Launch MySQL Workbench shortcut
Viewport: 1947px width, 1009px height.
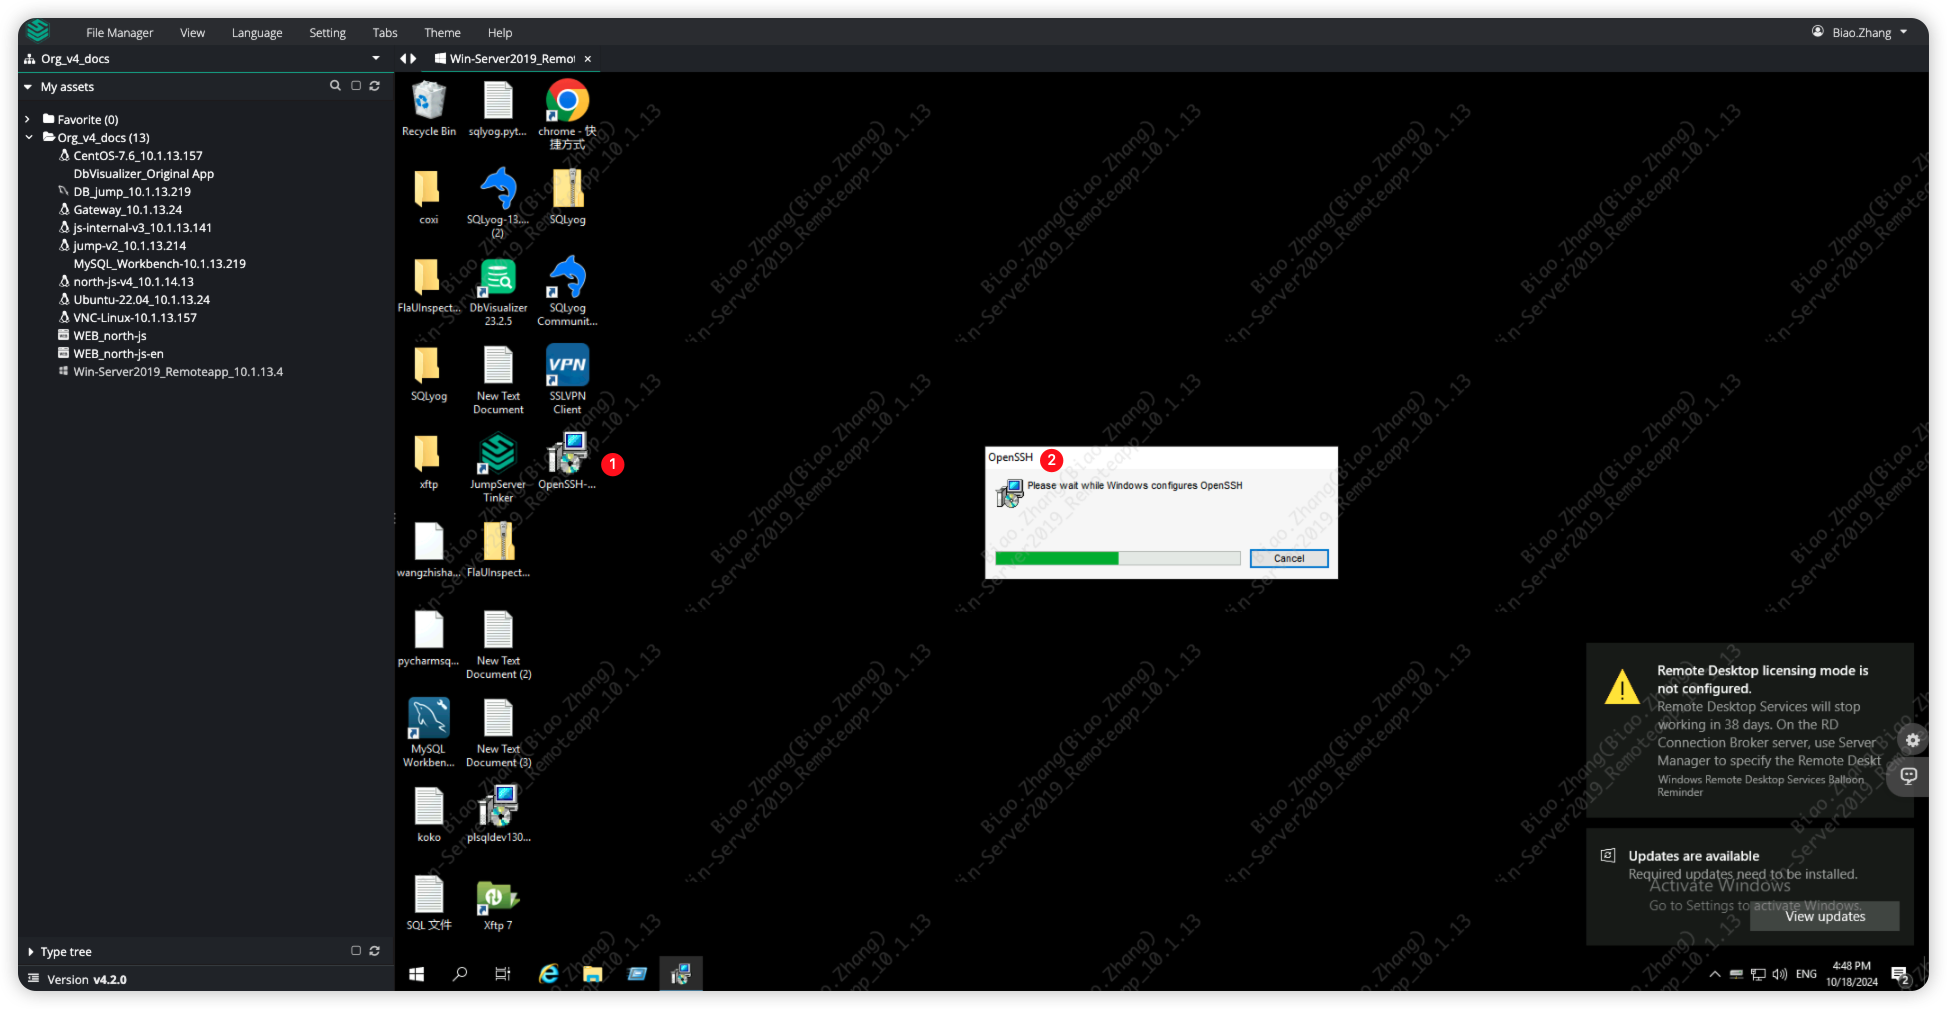428,732
